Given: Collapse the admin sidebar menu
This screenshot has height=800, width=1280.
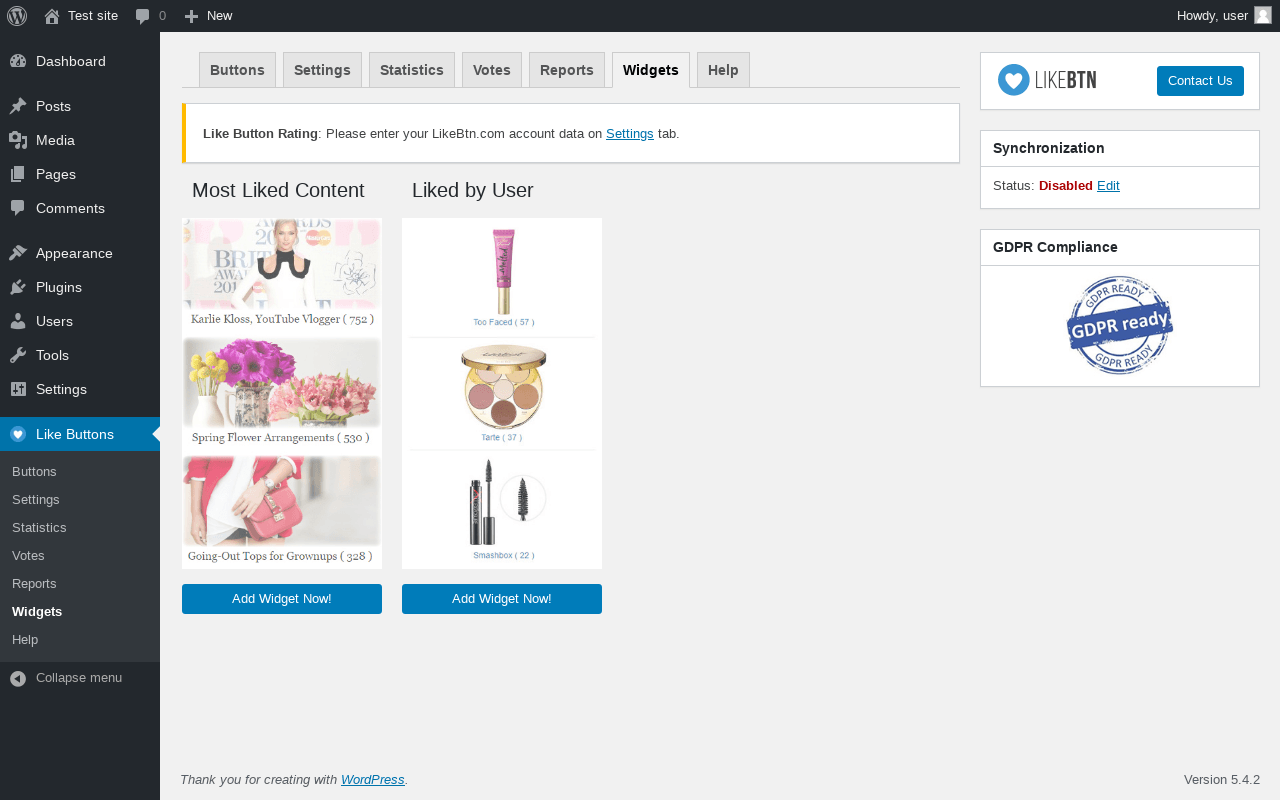Looking at the screenshot, I should click(80, 678).
